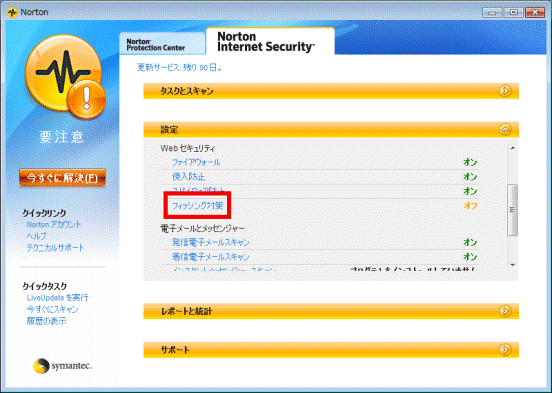Image resolution: width=552 pixels, height=393 pixels.
Task: Open 発信電子メールスキャン settings
Action: pos(211,242)
